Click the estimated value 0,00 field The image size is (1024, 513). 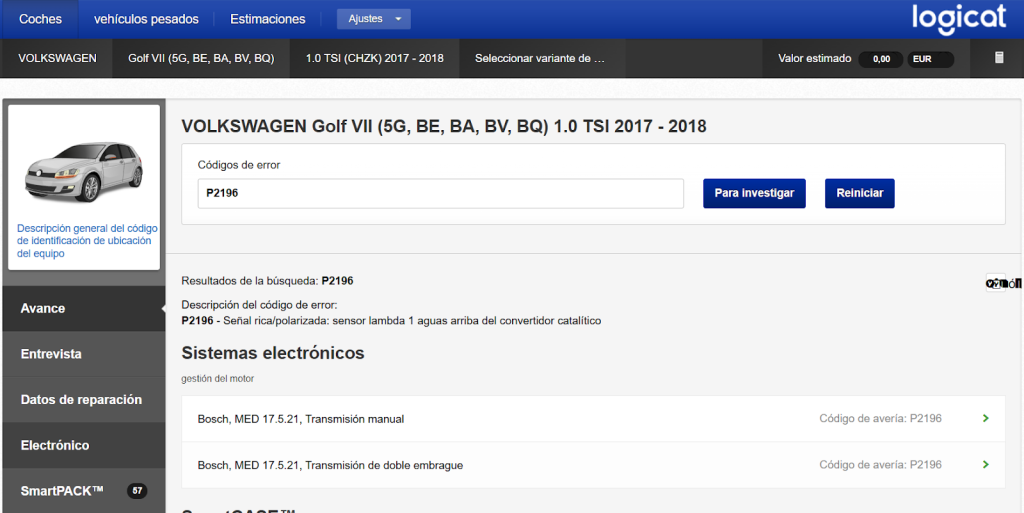pos(881,59)
